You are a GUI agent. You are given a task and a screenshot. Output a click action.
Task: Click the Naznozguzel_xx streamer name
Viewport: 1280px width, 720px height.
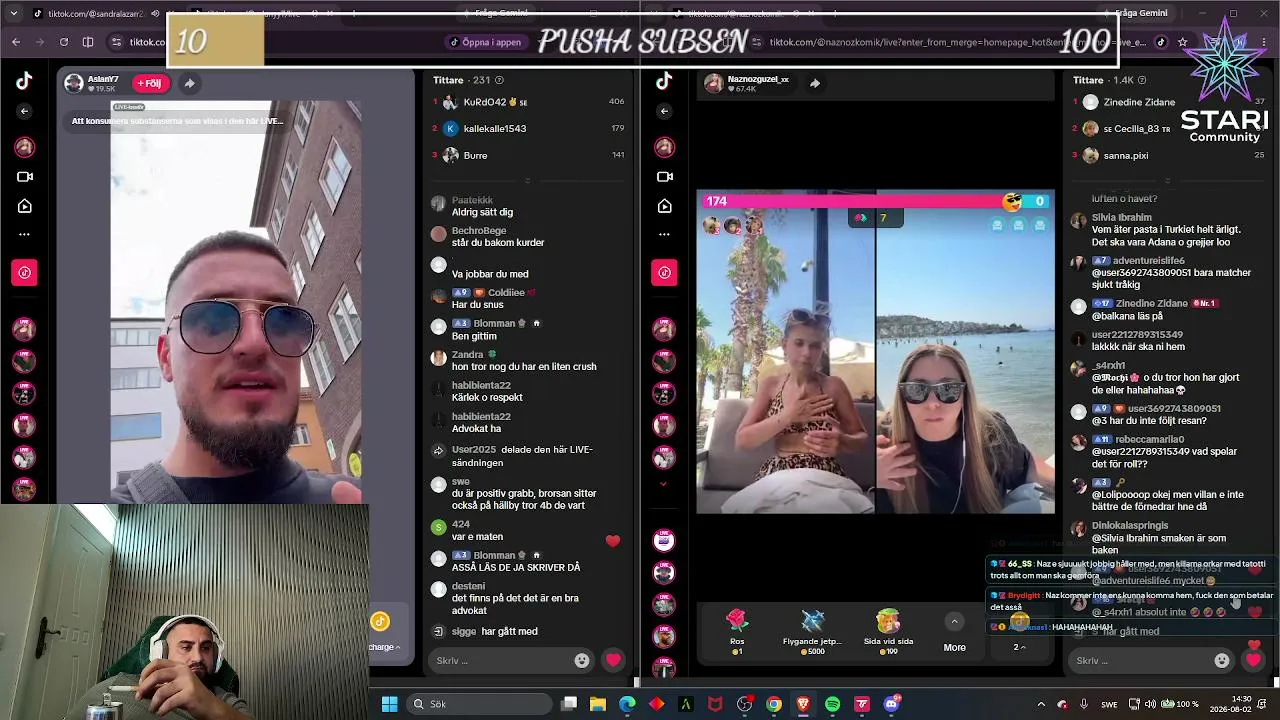click(758, 79)
